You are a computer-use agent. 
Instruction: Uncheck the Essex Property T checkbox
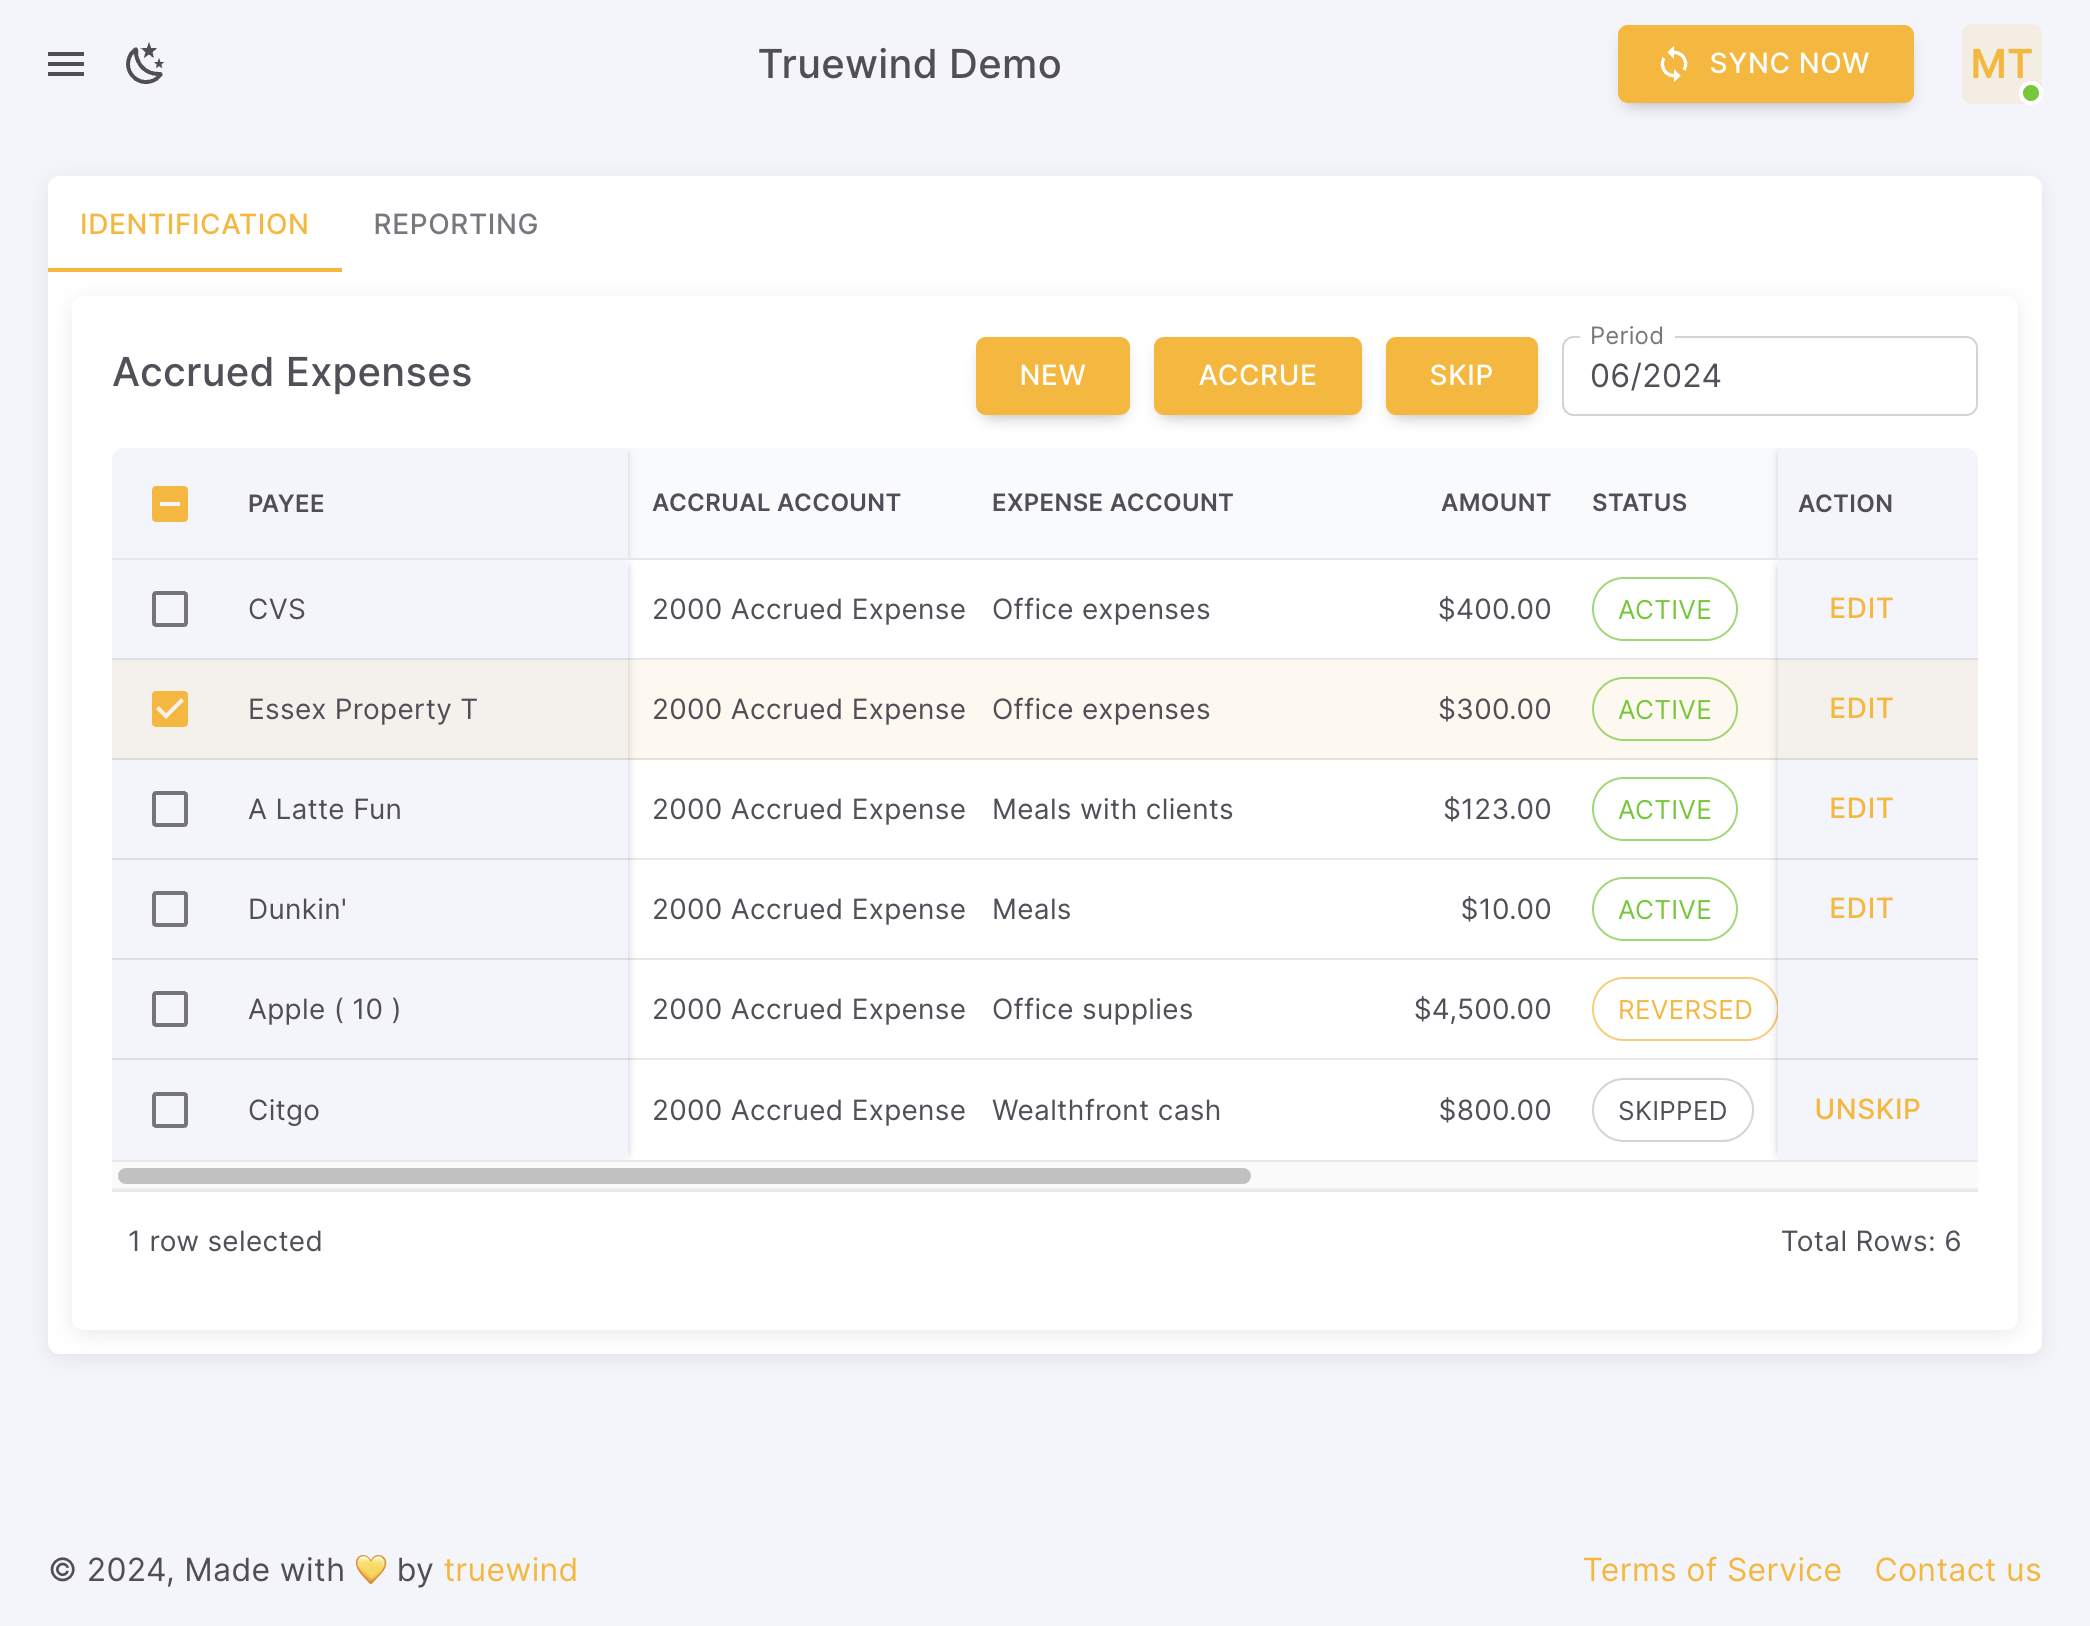point(170,709)
